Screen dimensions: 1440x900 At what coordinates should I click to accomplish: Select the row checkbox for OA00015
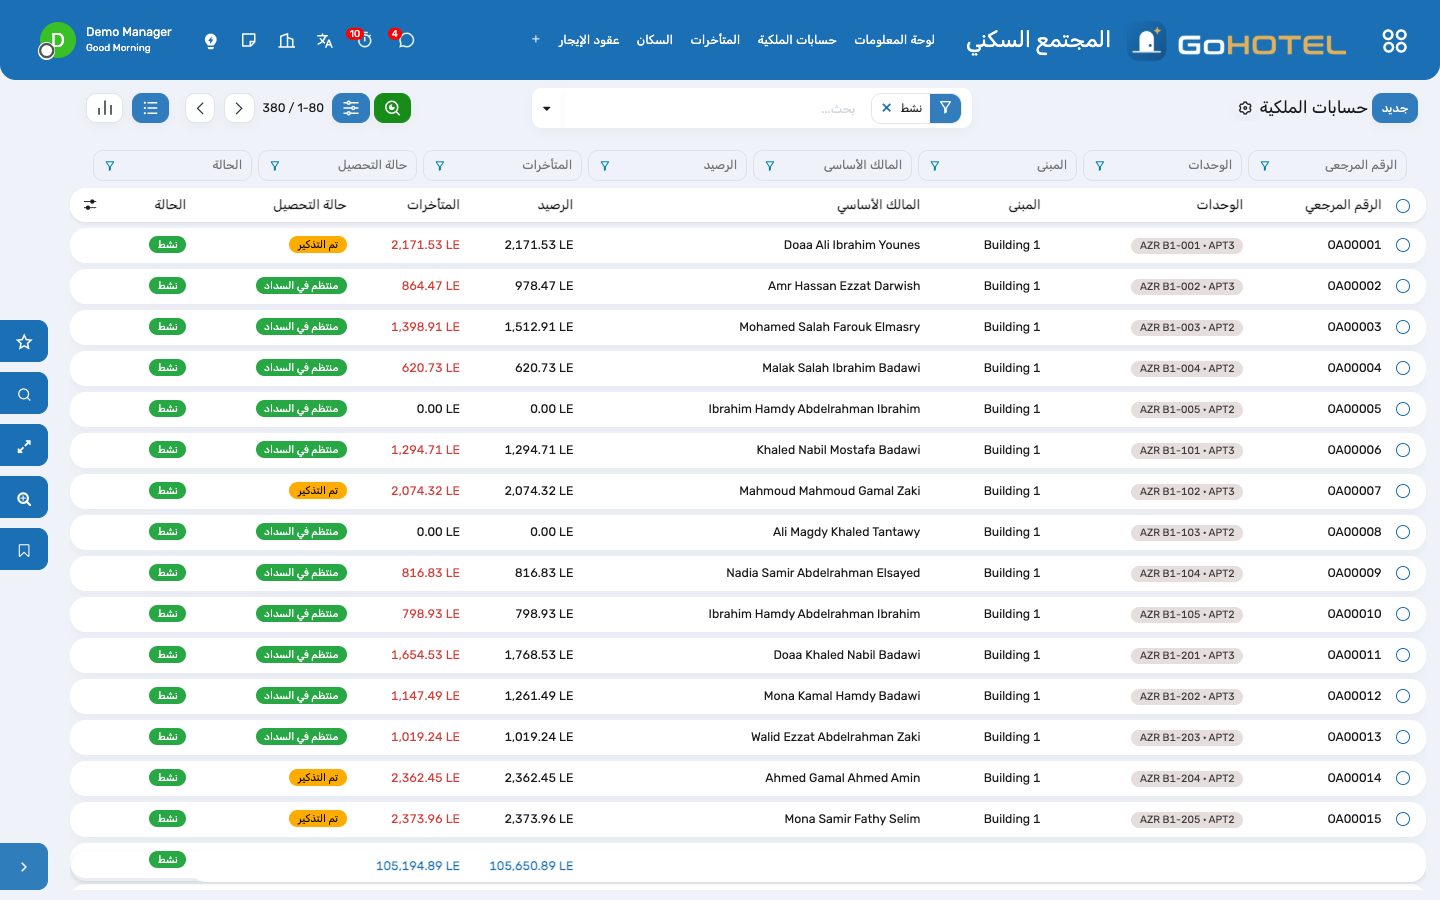(1403, 819)
